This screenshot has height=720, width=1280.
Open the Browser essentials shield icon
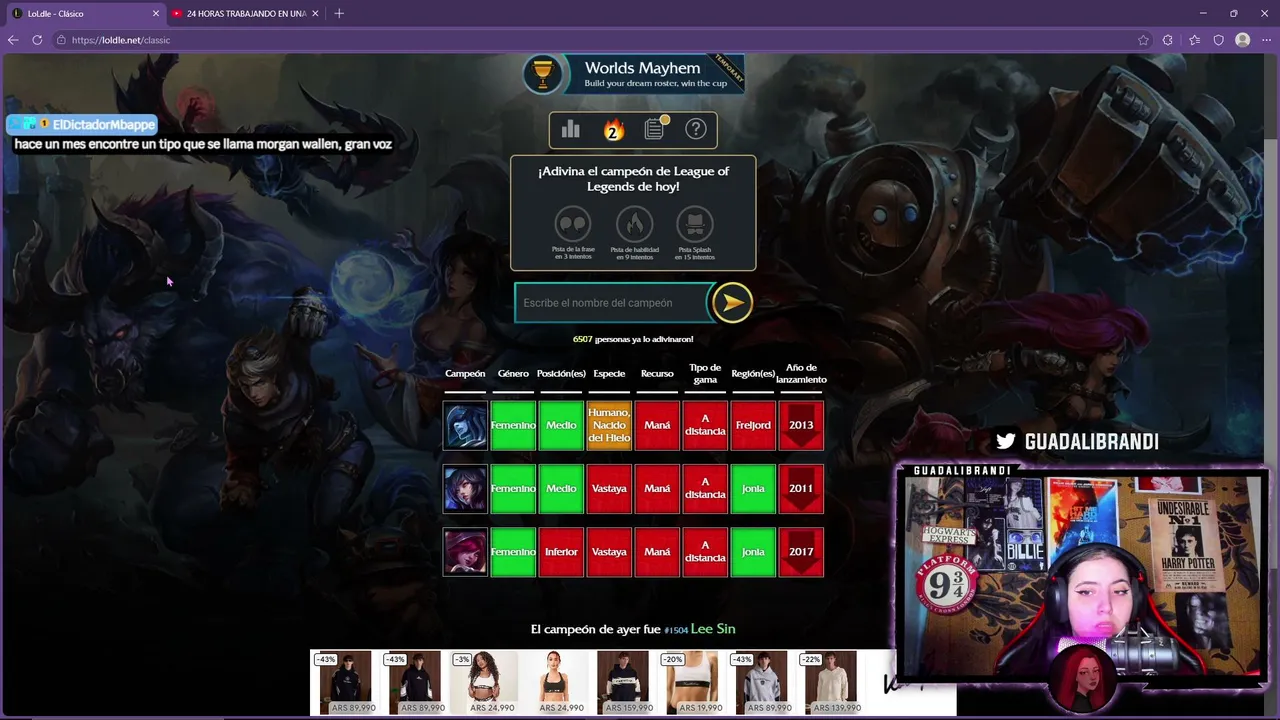tap(1218, 40)
